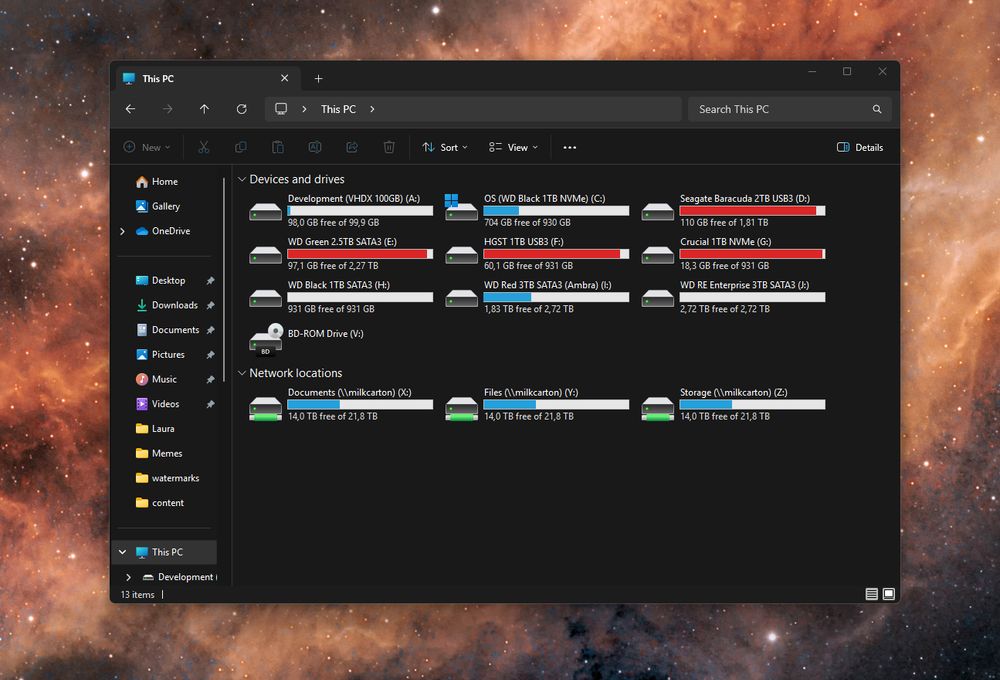Screen dimensions: 1000x680
Task: Open the Sort dropdown
Action: pyautogui.click(x=445, y=147)
